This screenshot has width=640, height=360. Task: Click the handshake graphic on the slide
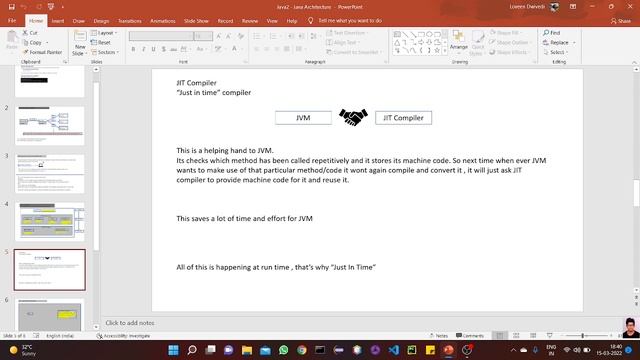pyautogui.click(x=353, y=117)
